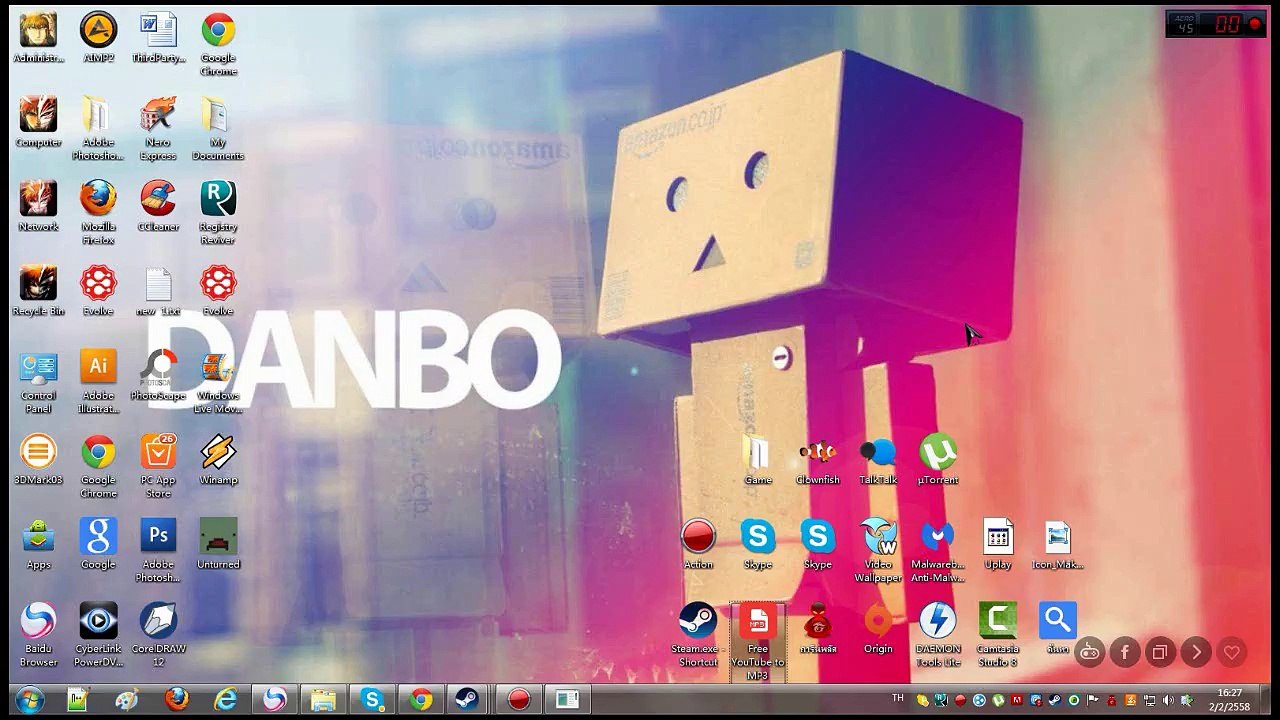Open the Administrator user folder icon

38,37
